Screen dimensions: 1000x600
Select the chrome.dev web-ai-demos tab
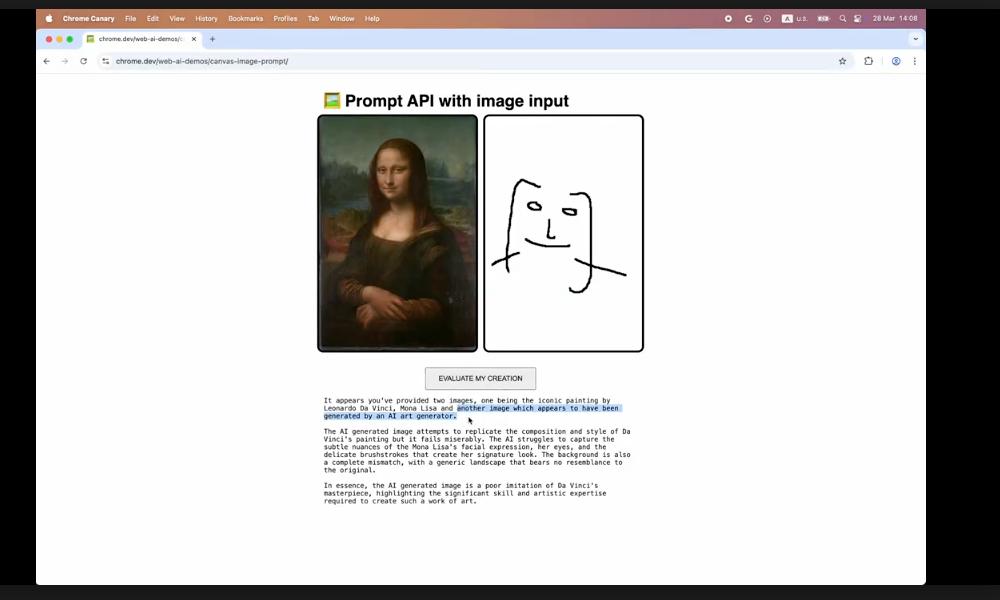click(142, 39)
